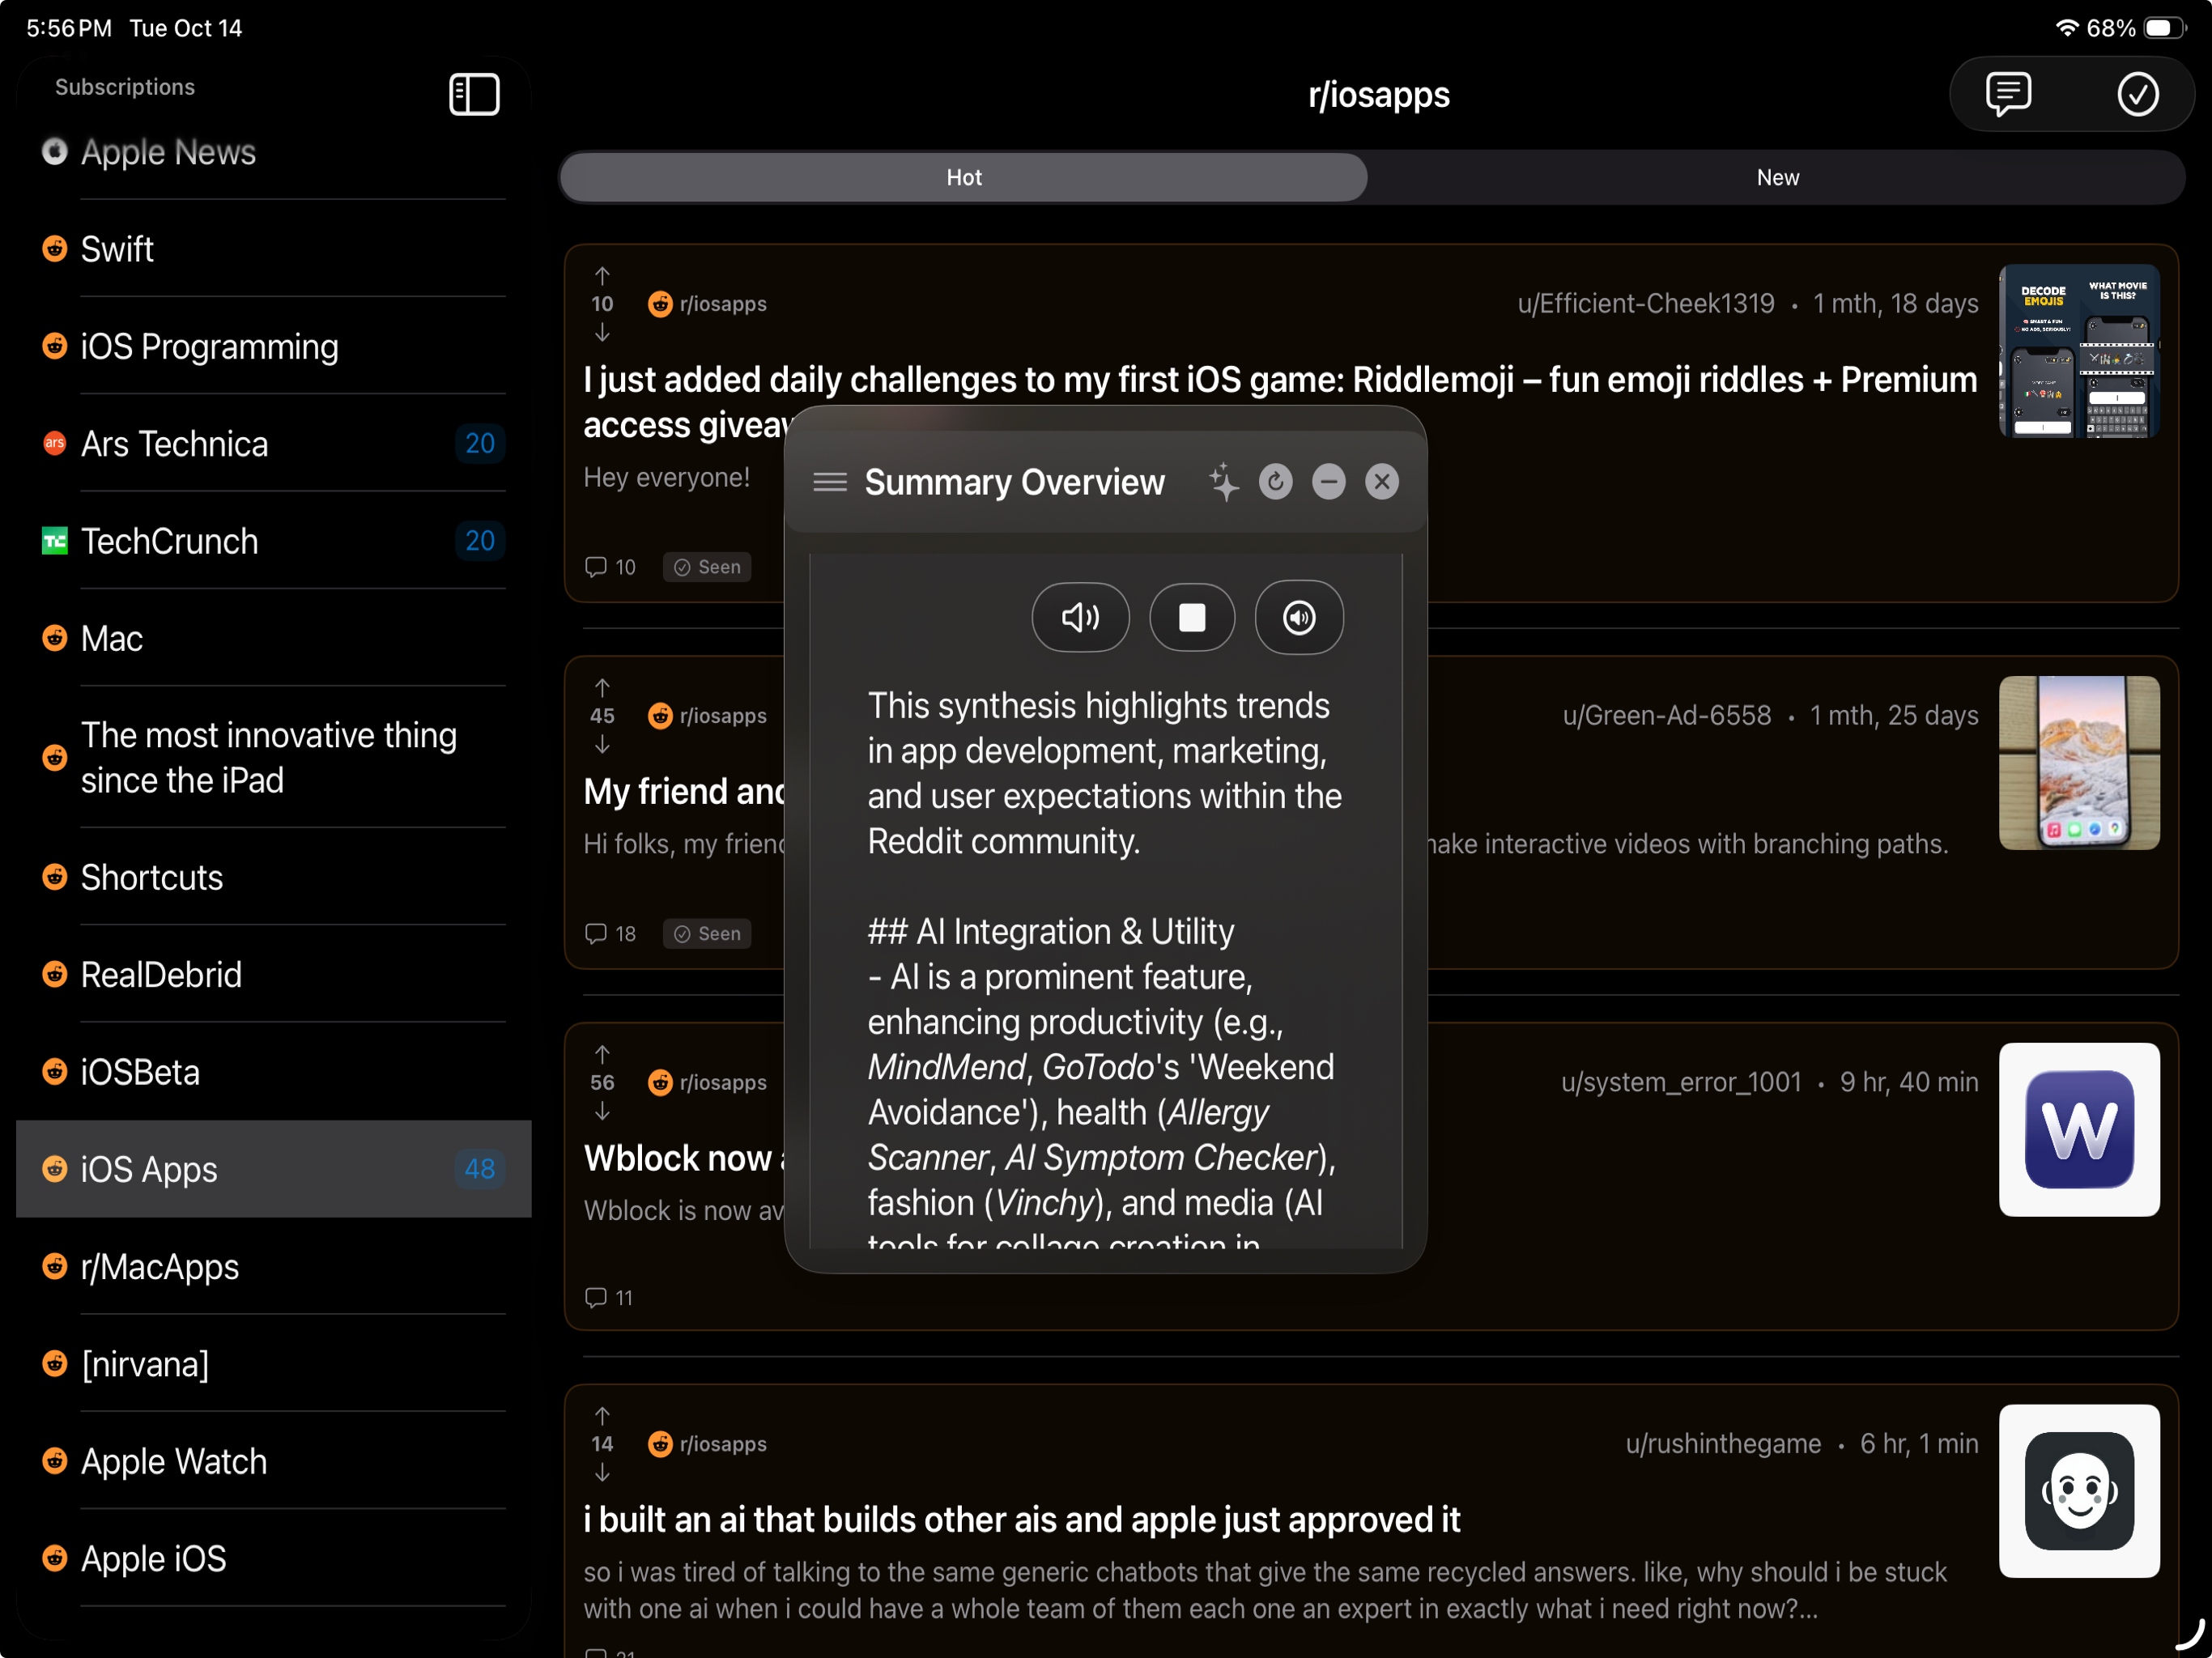
Task: Downvote the post by u/Green-Ad-6558
Action: pyautogui.click(x=602, y=744)
